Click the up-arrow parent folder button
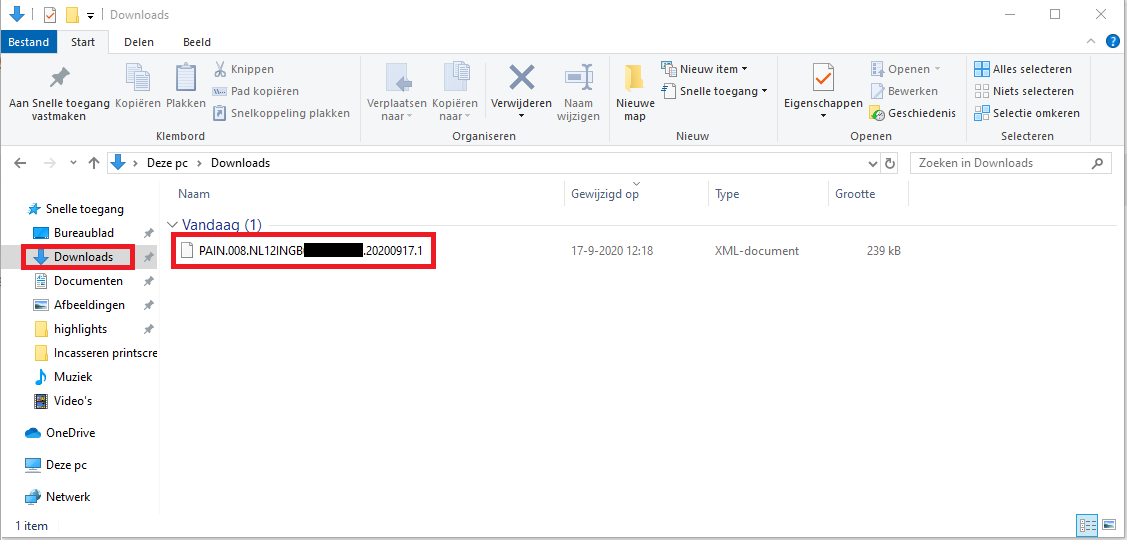 94,163
